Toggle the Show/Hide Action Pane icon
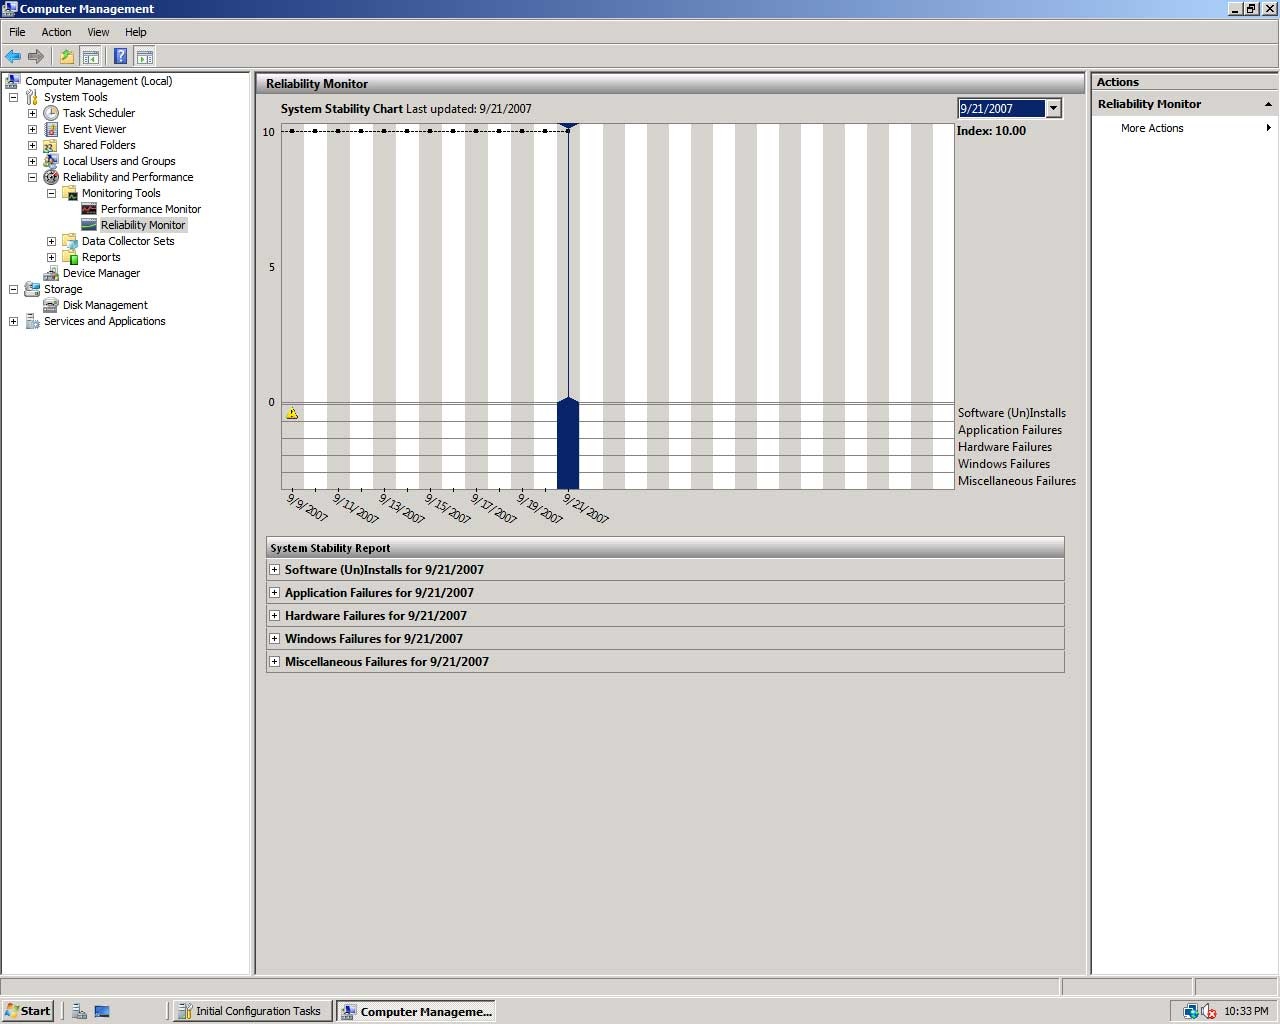 145,57
